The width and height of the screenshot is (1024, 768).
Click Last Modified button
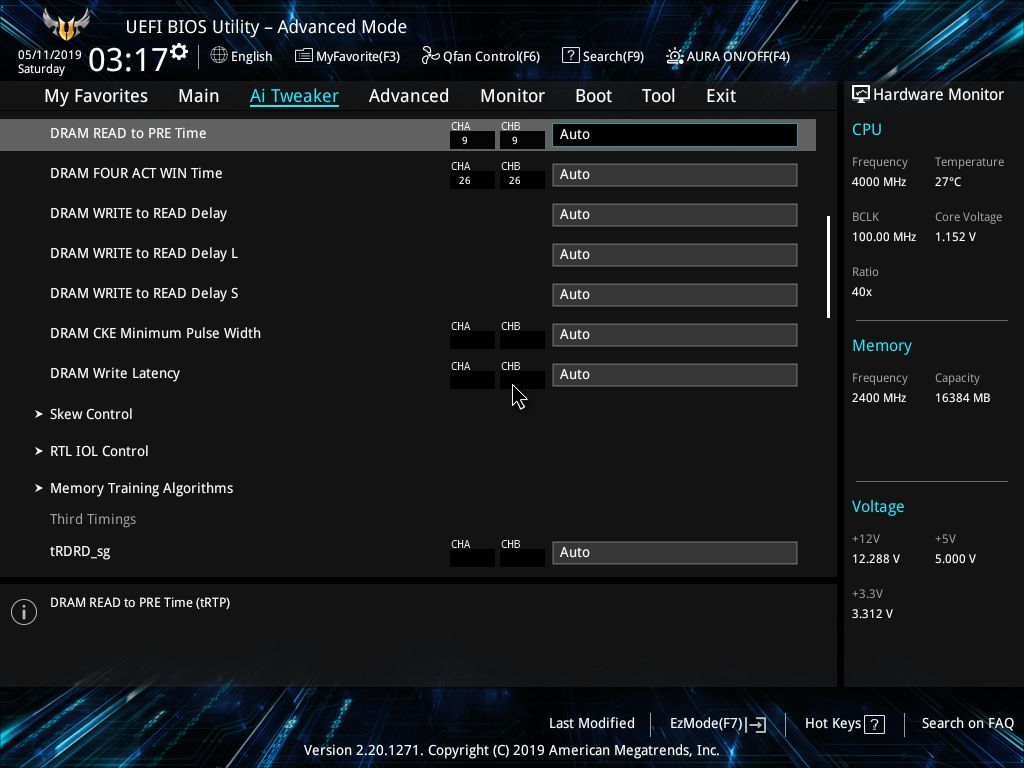click(x=592, y=723)
